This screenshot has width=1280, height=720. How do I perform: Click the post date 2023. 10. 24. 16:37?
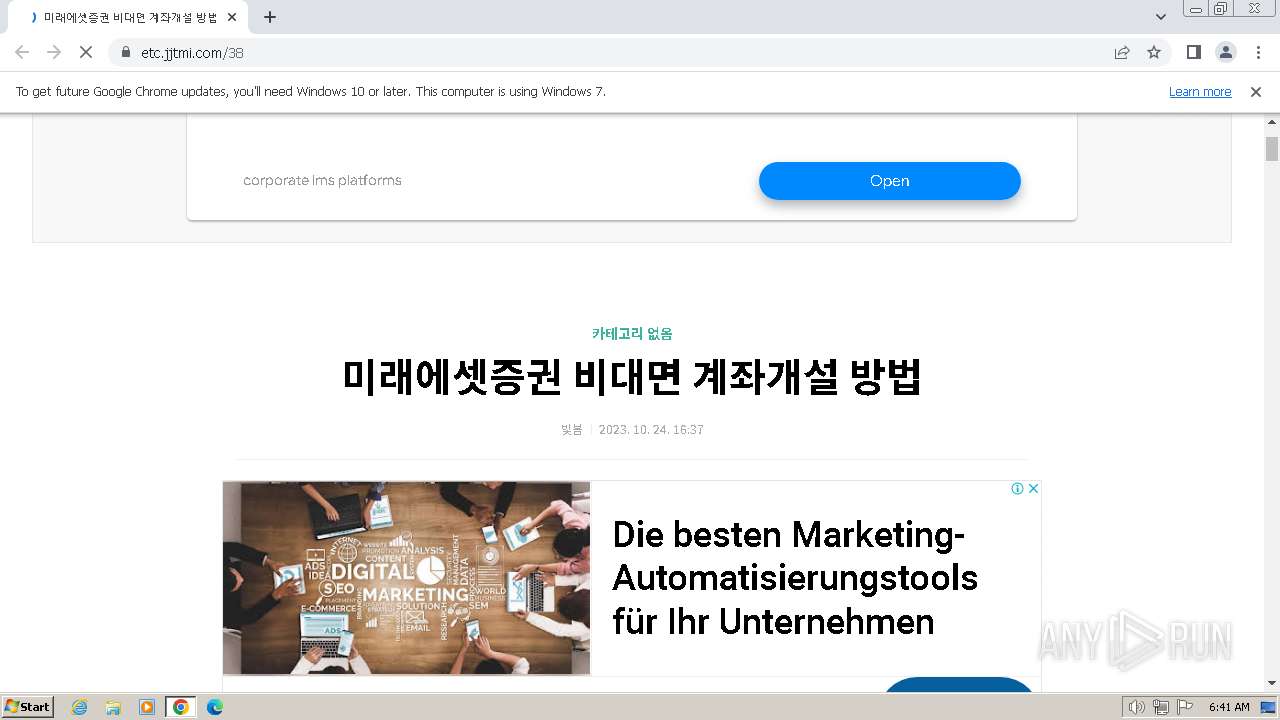tap(651, 430)
